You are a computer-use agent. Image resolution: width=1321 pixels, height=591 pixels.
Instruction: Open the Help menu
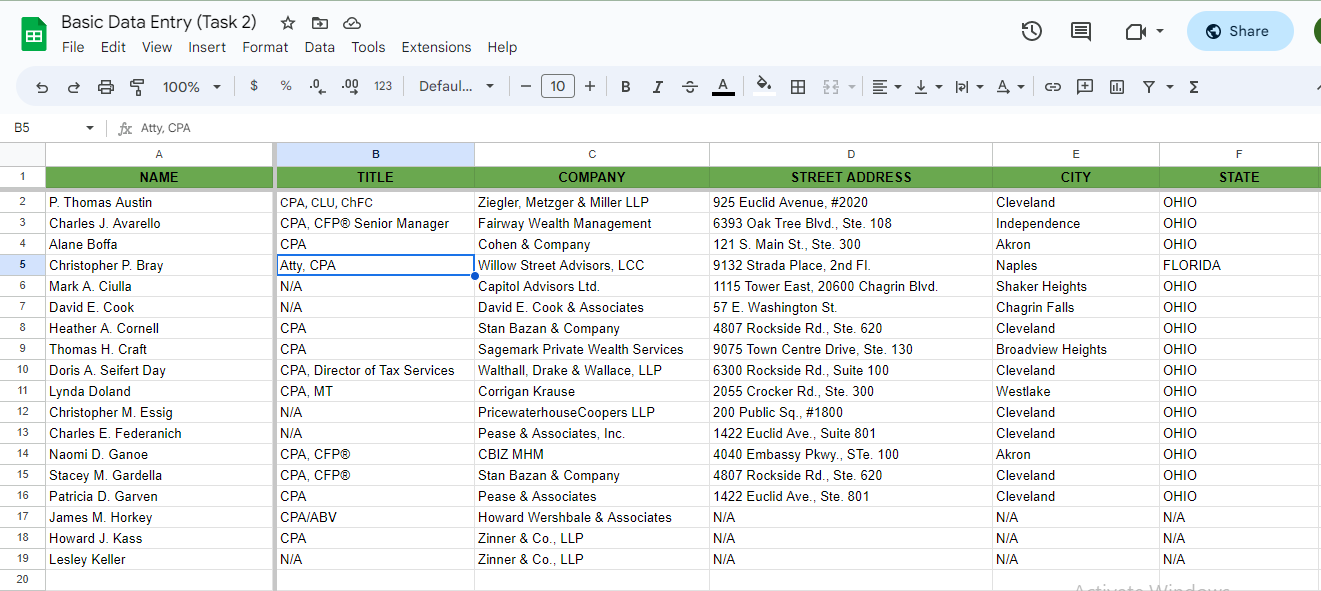coord(502,47)
